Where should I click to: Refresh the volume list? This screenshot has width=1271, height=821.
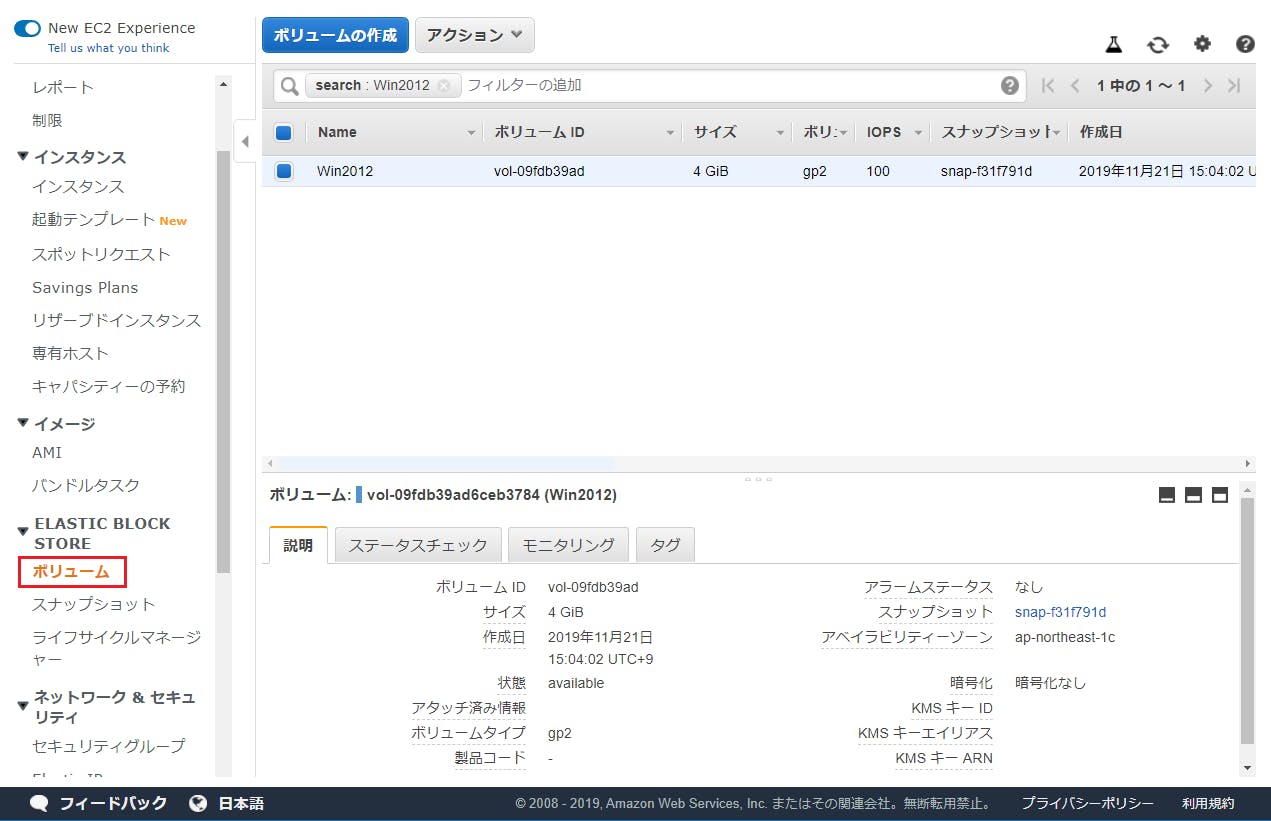click(x=1158, y=44)
